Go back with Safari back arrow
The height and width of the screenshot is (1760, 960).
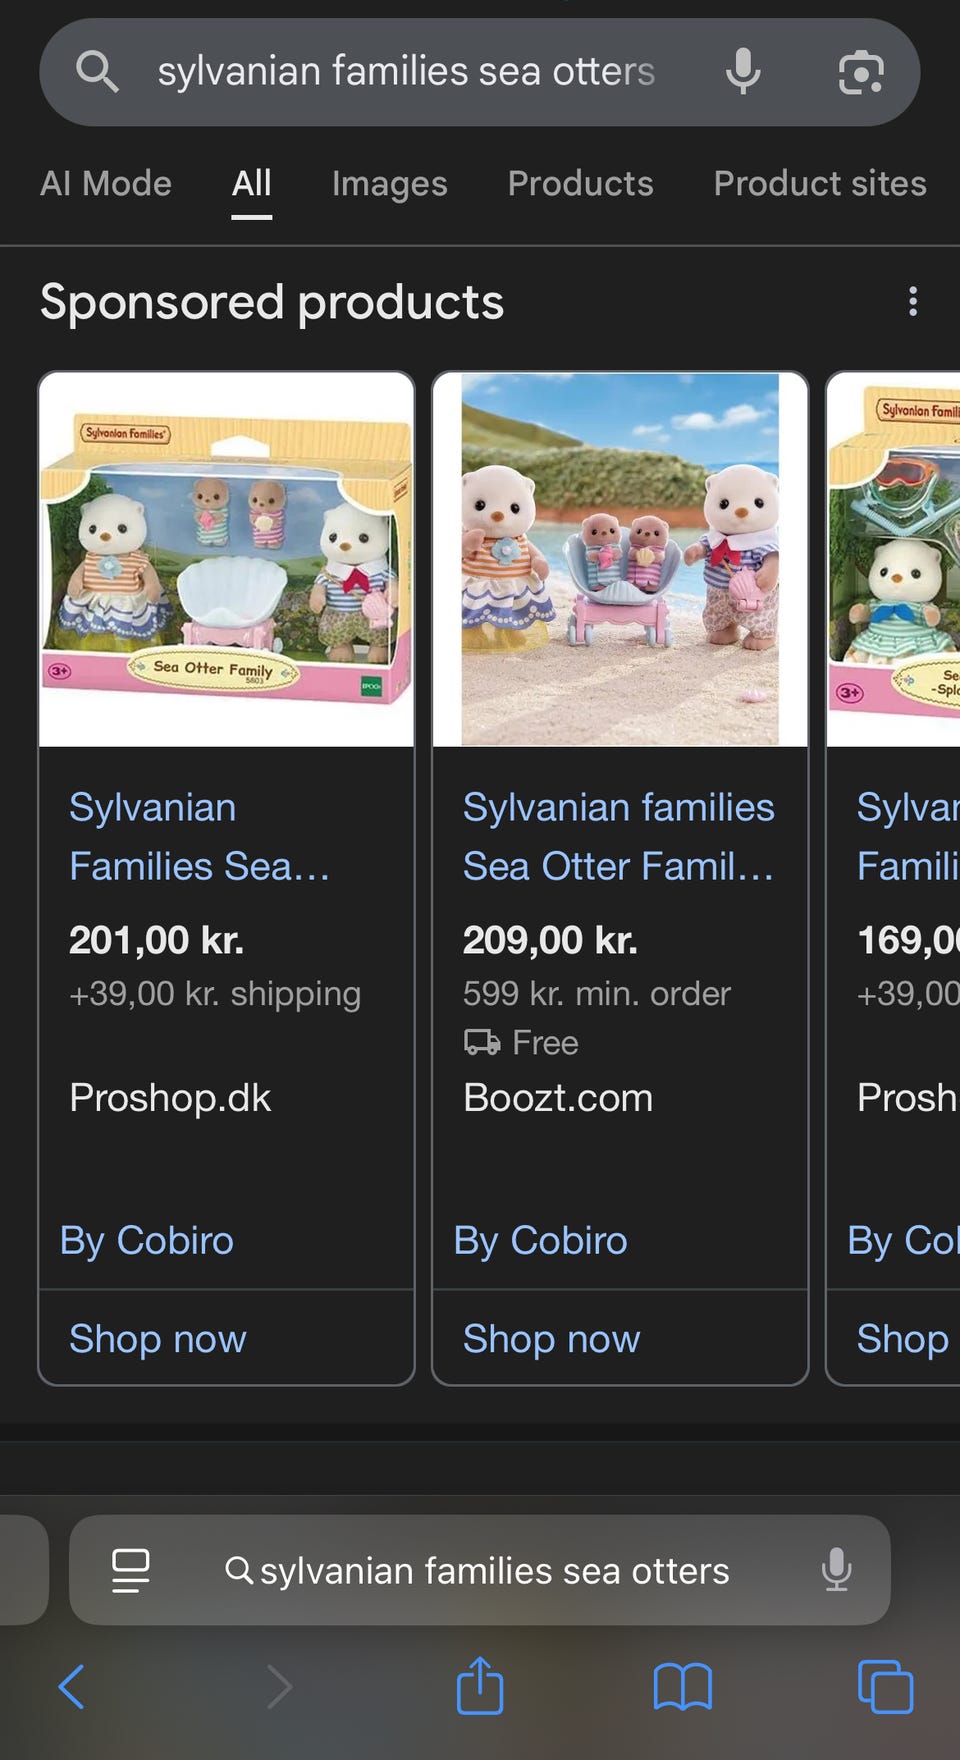coord(72,1687)
